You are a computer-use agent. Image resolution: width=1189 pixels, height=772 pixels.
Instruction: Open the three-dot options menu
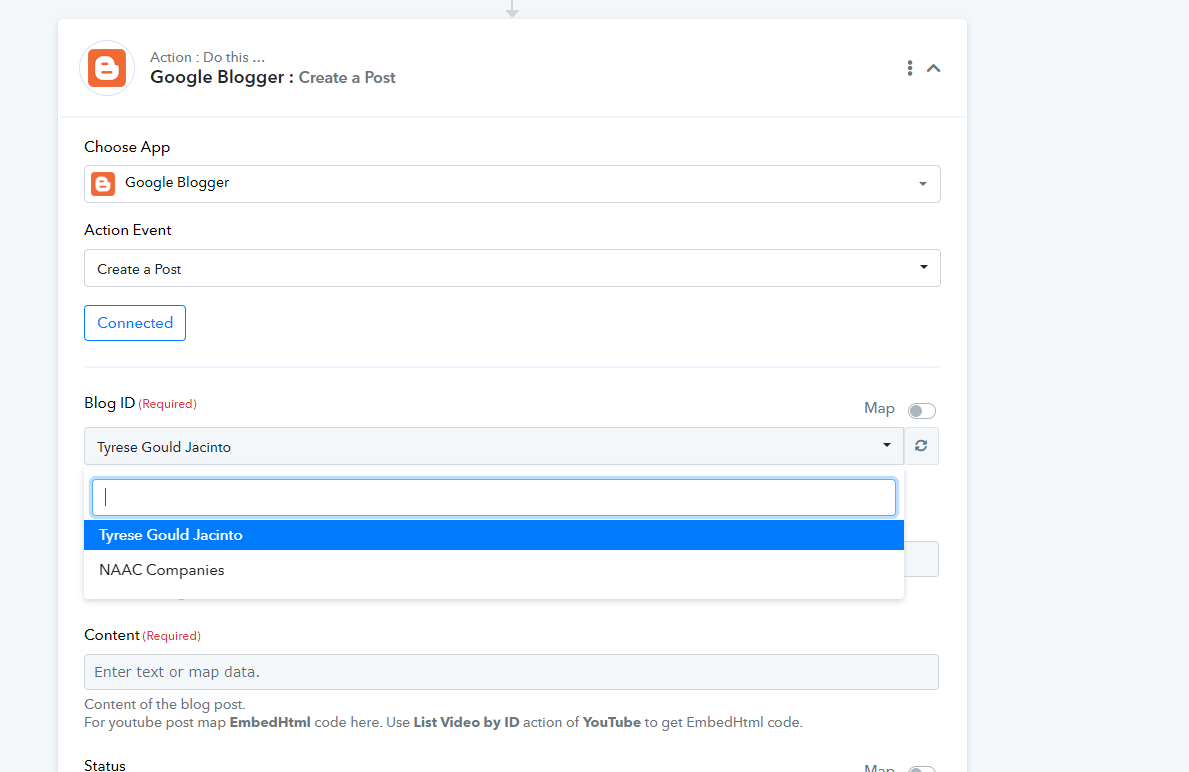coord(909,68)
